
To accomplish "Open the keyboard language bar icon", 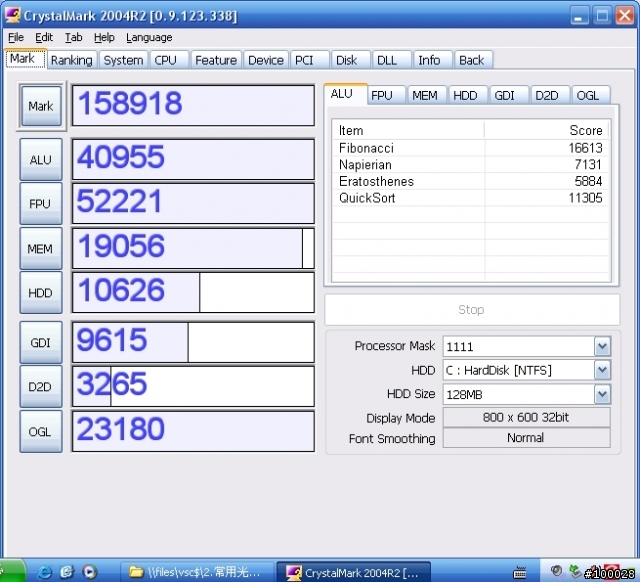I will [520, 573].
